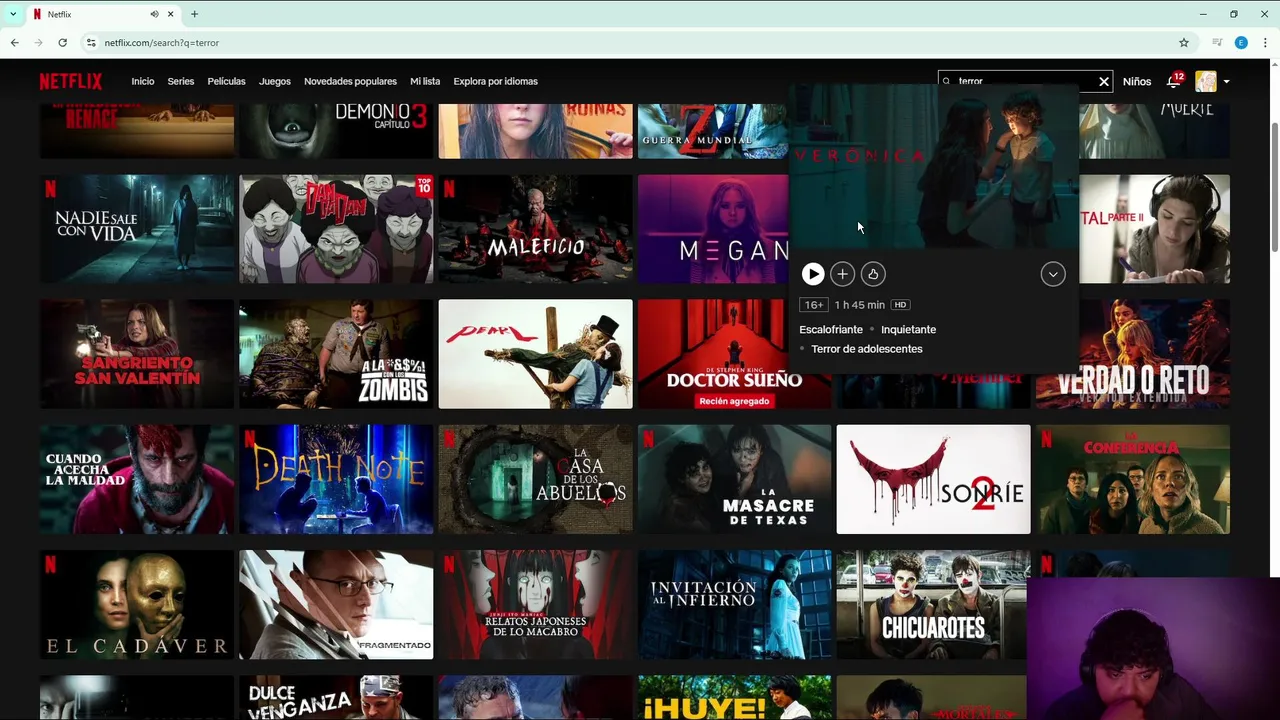Screen dimensions: 1280x720
Task: Open Chicuarotes
Action: 932,604
